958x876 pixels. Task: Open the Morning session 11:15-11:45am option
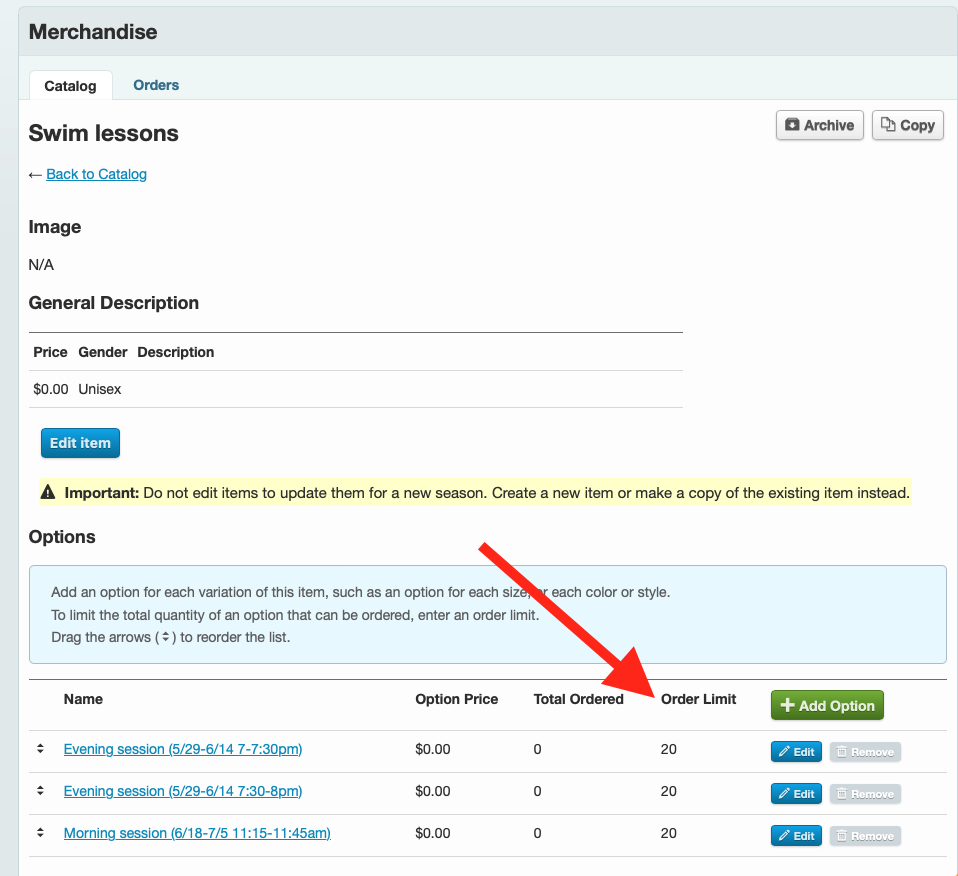click(x=196, y=833)
